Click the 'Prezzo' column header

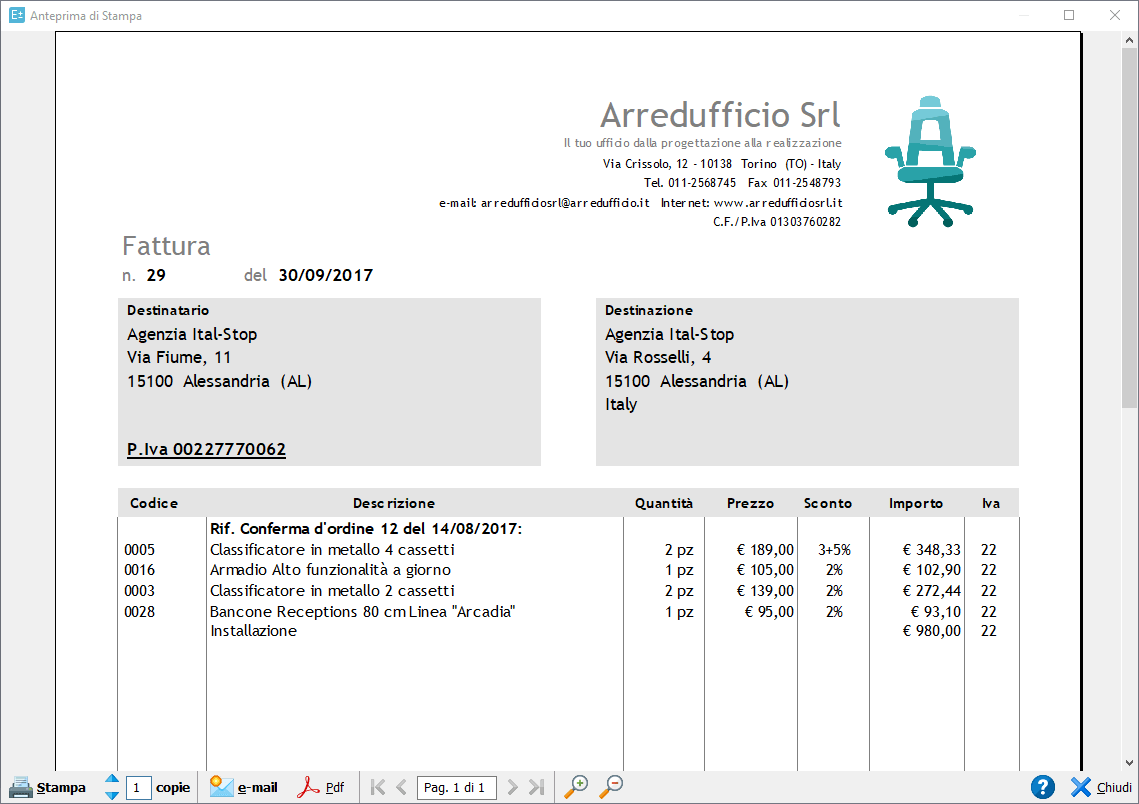click(750, 503)
